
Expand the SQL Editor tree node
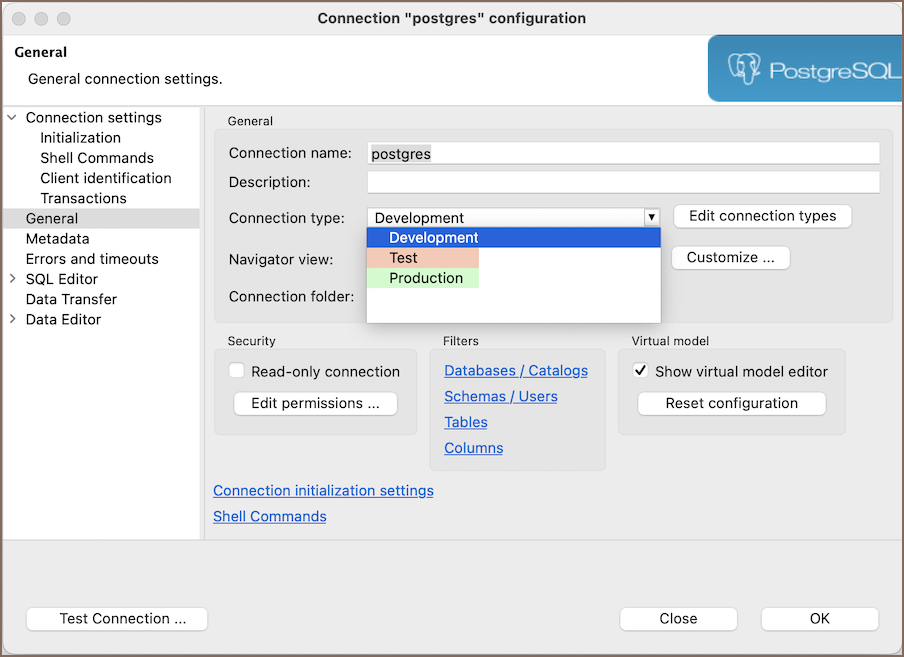pos(12,279)
